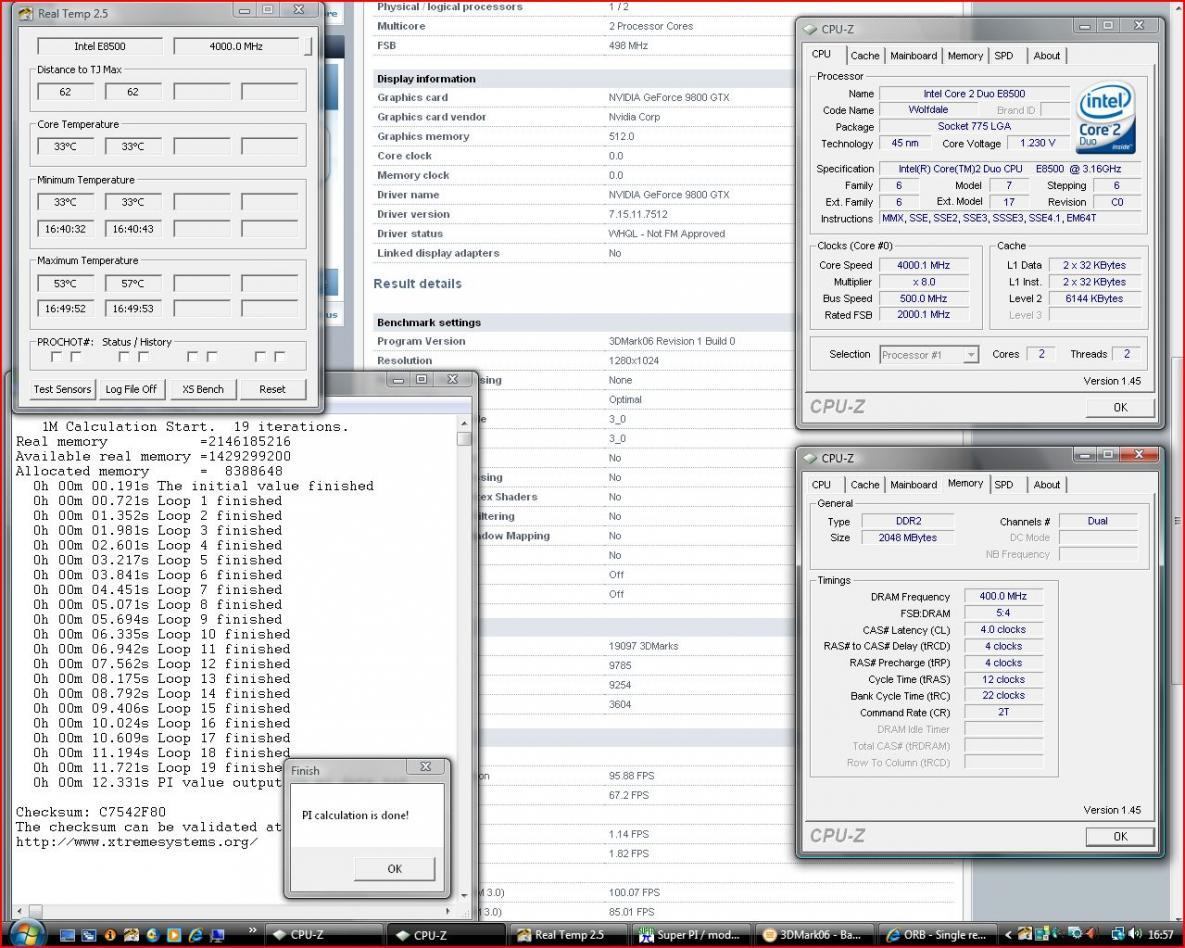1185x948 pixels.
Task: Click the red tray icon left of network
Action: [1091, 934]
